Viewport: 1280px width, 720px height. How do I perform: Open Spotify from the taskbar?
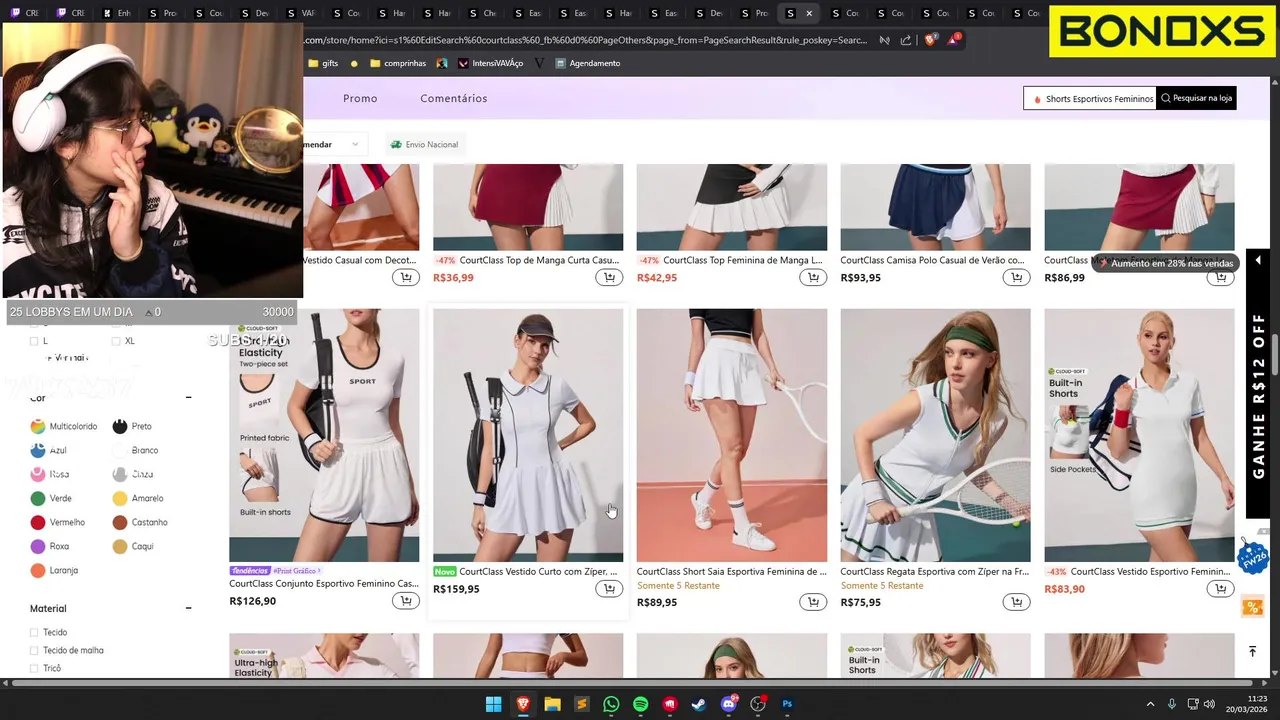pyautogui.click(x=640, y=704)
